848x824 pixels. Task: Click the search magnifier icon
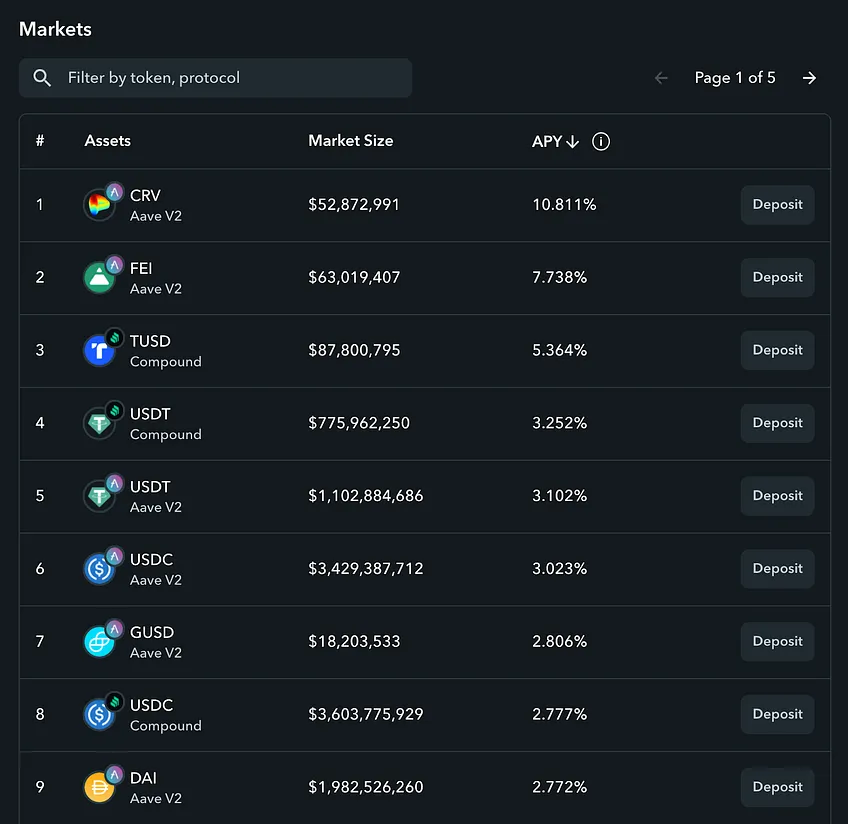(x=42, y=78)
